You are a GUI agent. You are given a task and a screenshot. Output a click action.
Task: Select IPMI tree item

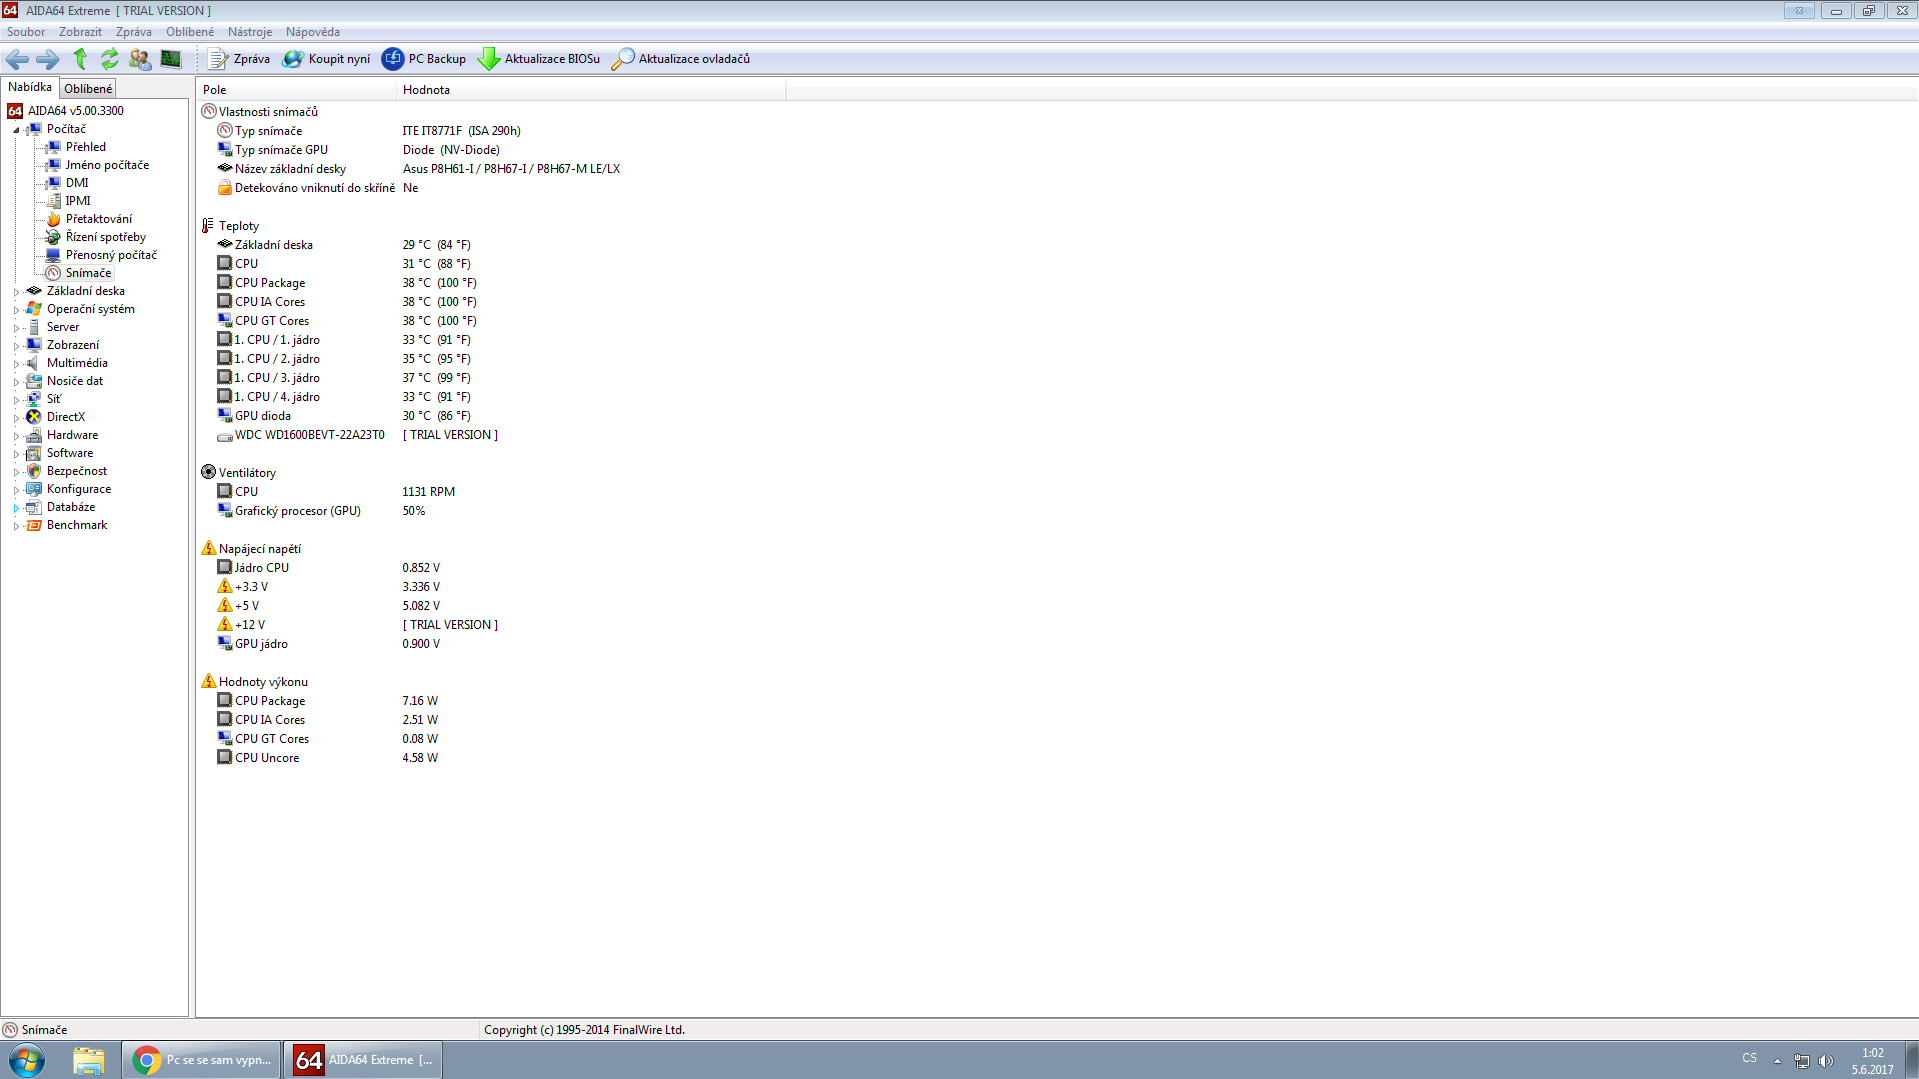coord(69,201)
